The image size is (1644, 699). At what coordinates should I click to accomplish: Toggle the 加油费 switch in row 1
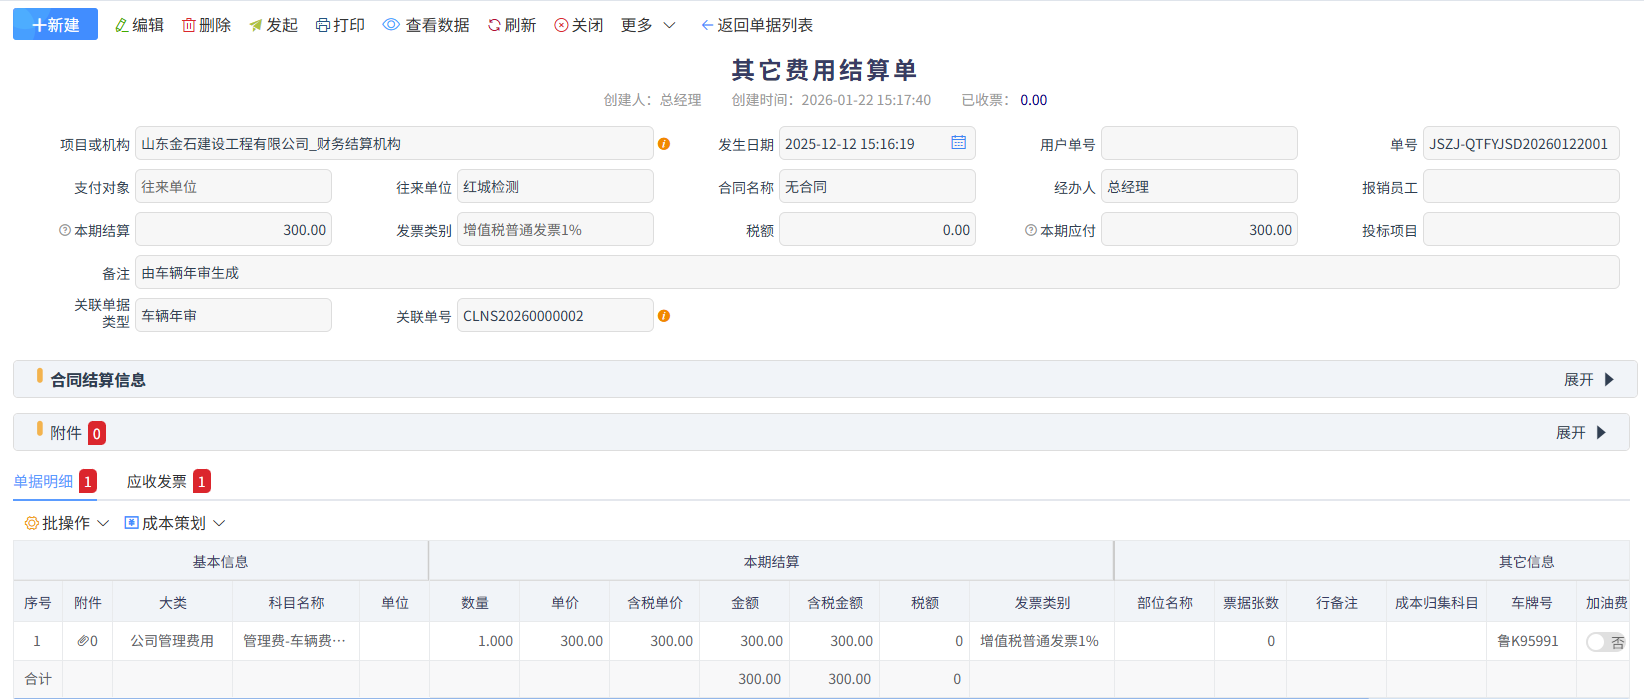(x=1606, y=642)
